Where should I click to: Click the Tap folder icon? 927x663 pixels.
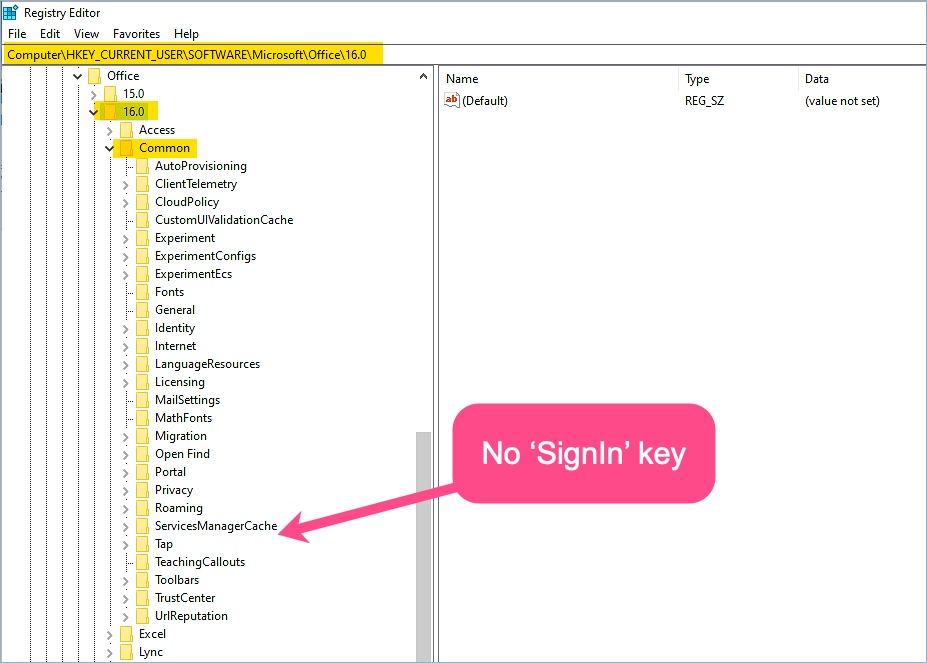[x=142, y=544]
